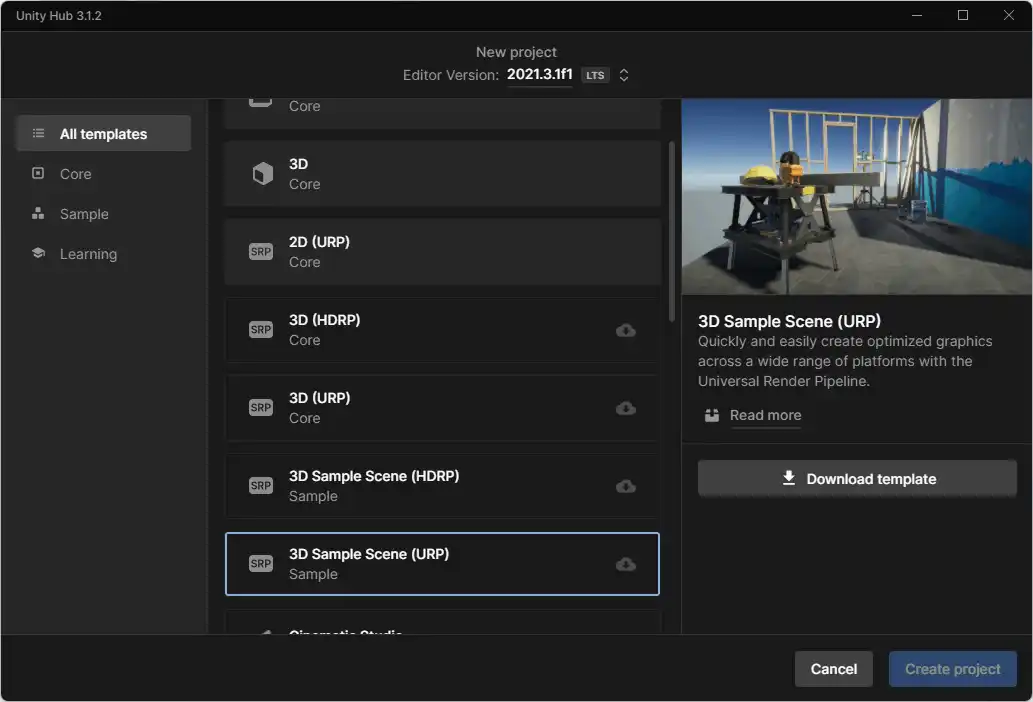Click download cloud icon for 3D (HDRP)
Viewport: 1033px width, 702px height.
(x=626, y=331)
